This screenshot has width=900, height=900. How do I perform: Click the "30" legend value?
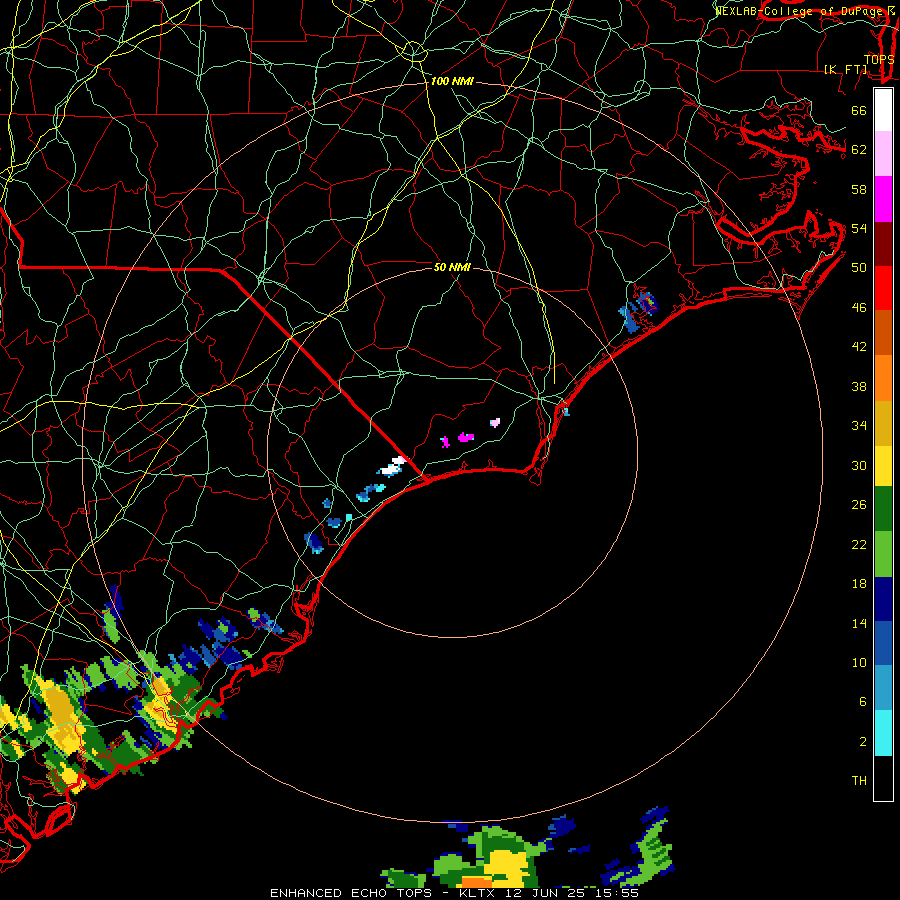859,465
